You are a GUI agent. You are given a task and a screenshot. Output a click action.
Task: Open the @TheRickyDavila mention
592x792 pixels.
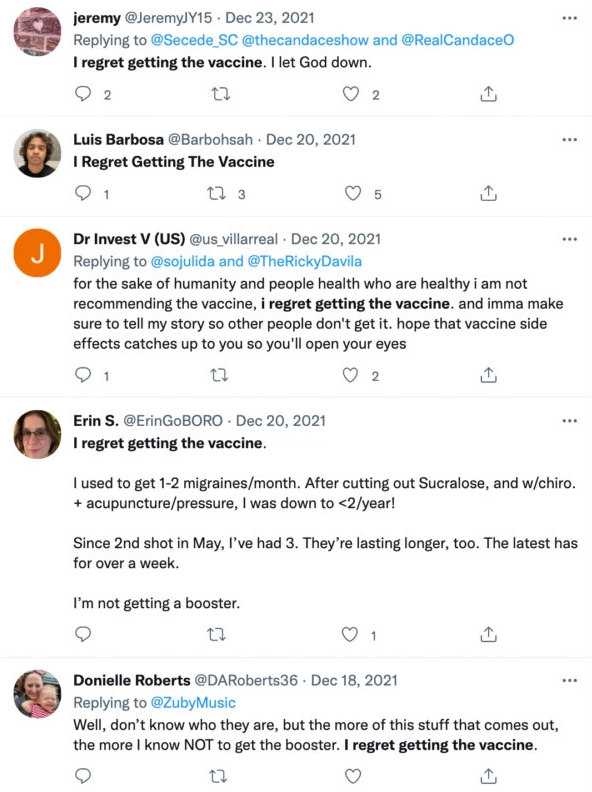(305, 261)
